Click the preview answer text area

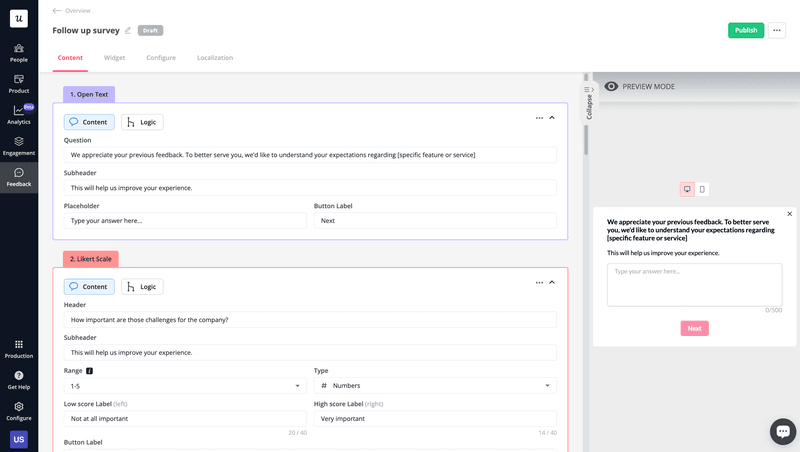[x=694, y=285]
